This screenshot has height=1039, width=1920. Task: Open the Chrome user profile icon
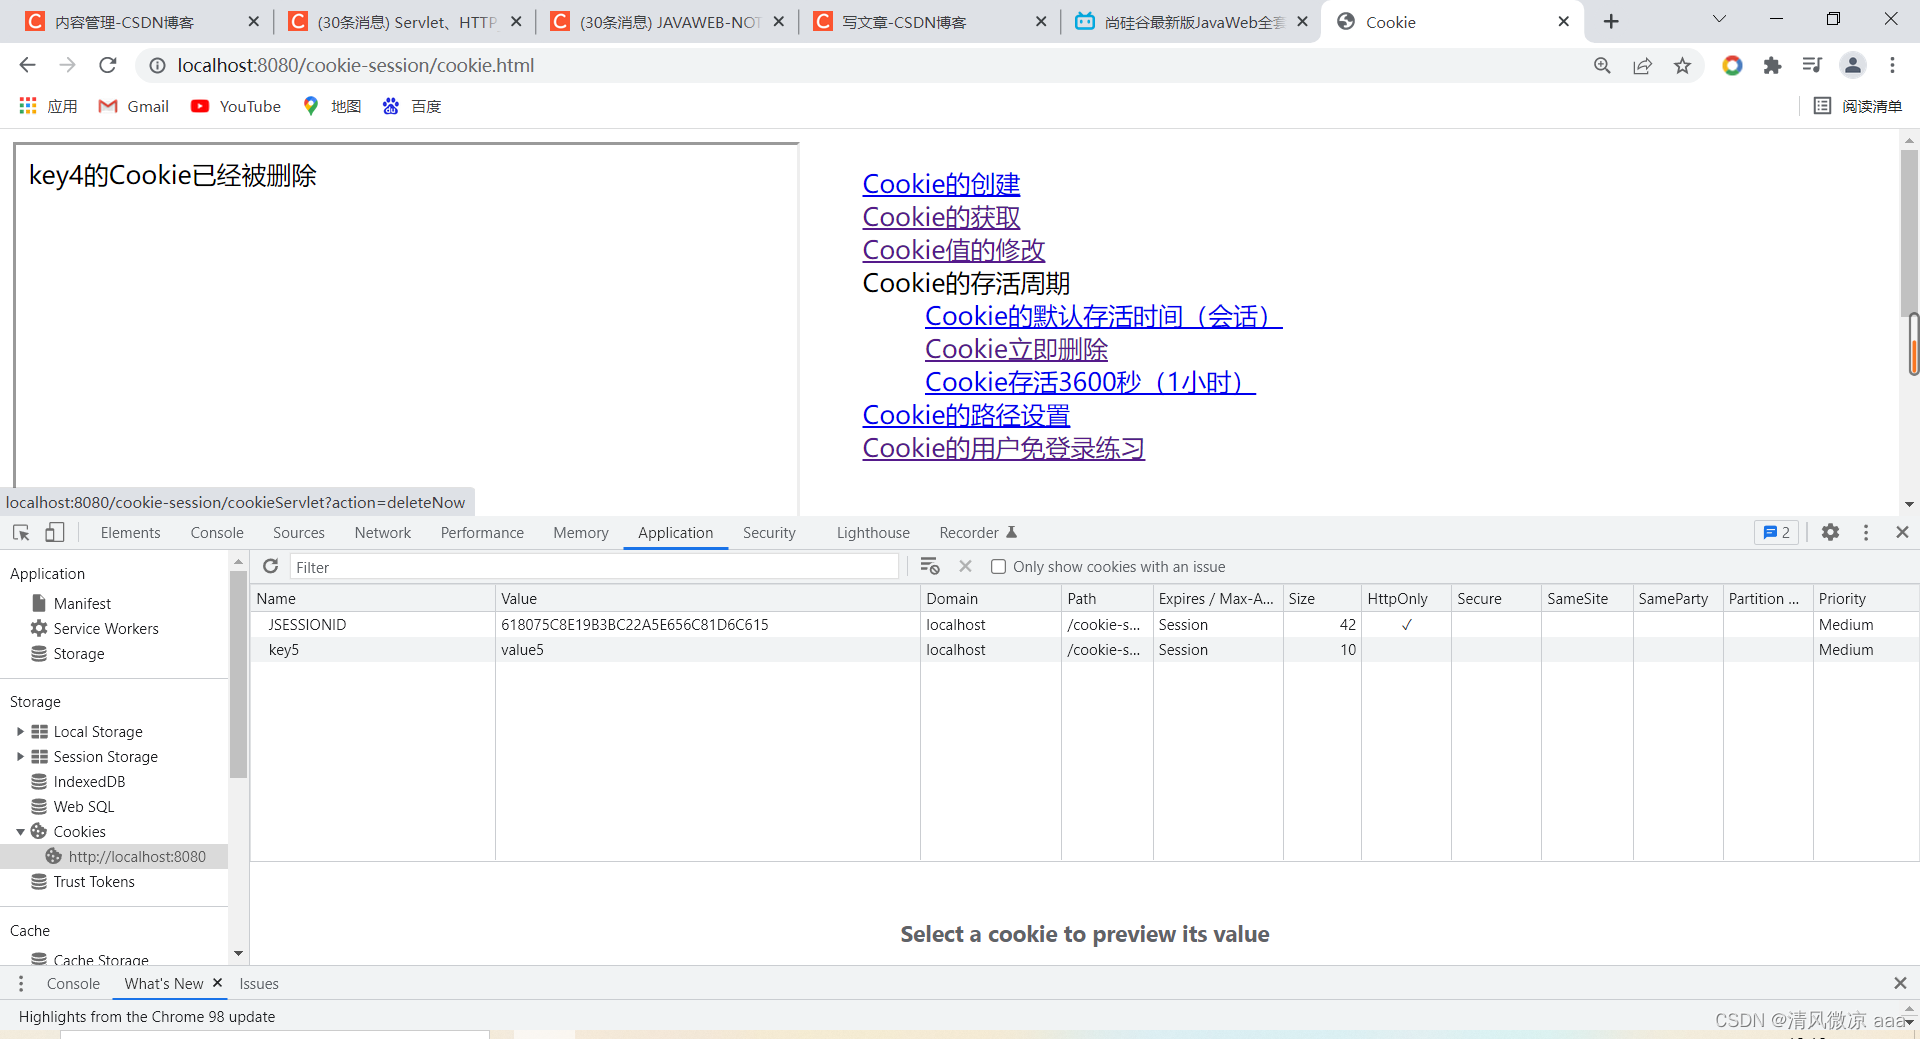1853,65
